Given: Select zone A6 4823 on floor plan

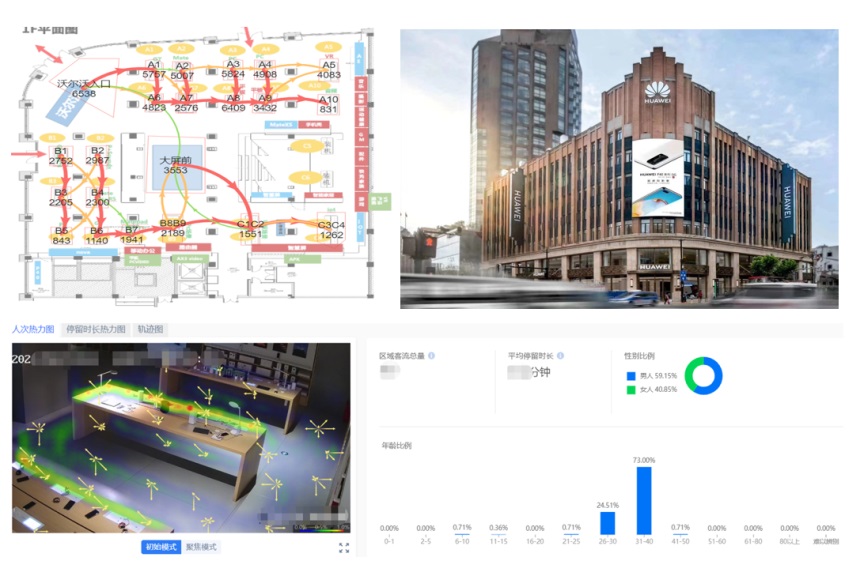Looking at the screenshot, I should [154, 103].
